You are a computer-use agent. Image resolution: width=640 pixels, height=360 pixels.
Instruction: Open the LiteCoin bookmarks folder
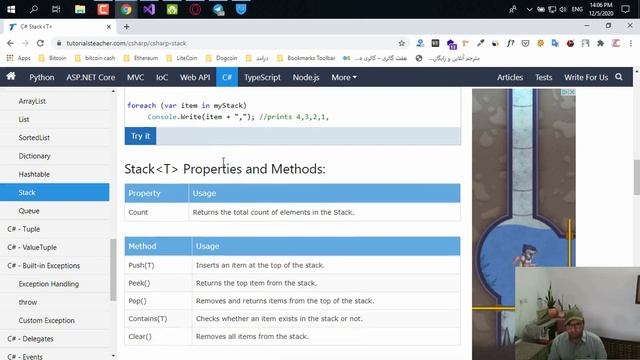click(182, 58)
